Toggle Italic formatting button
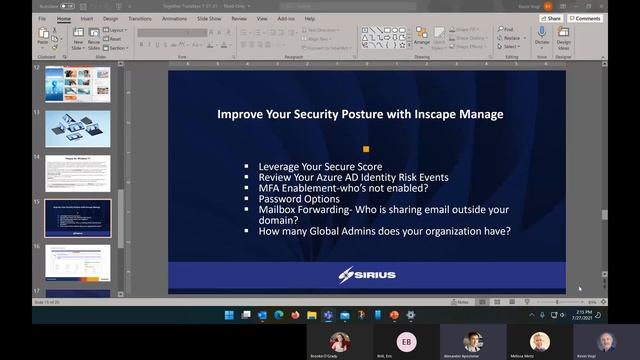640x360 pixels. pyautogui.click(x=149, y=45)
